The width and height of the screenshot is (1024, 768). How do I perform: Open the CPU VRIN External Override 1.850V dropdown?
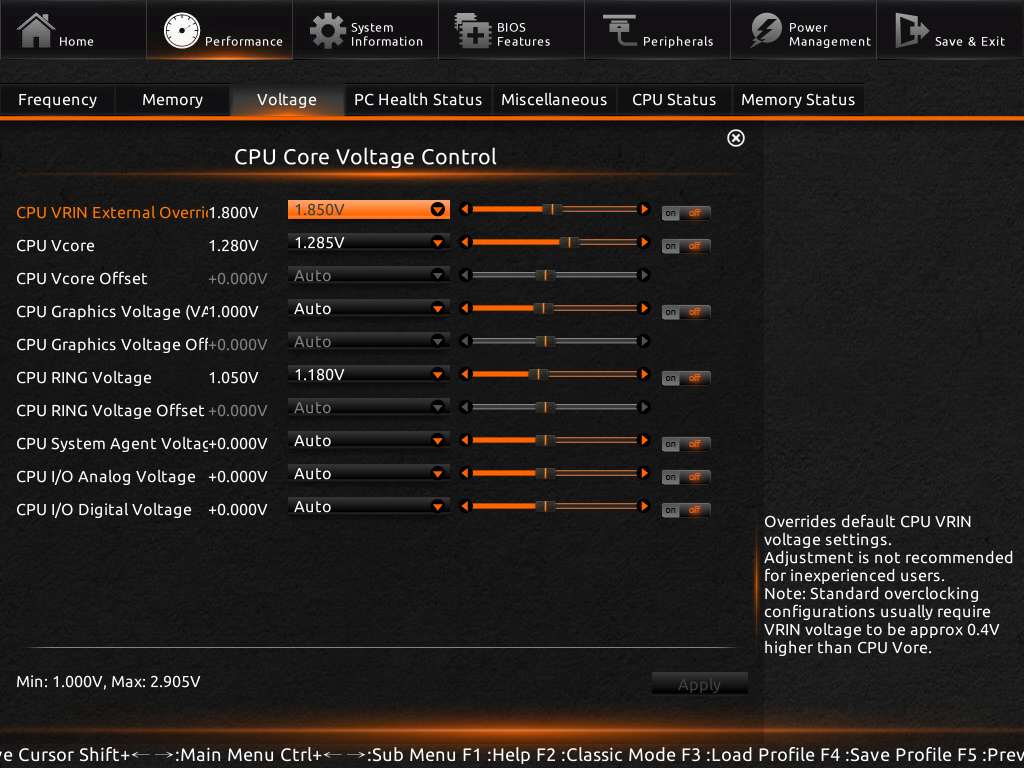pyautogui.click(x=437, y=210)
